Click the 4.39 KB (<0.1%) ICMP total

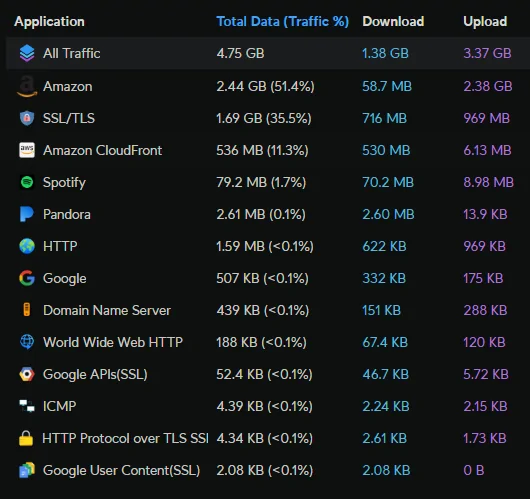264,406
